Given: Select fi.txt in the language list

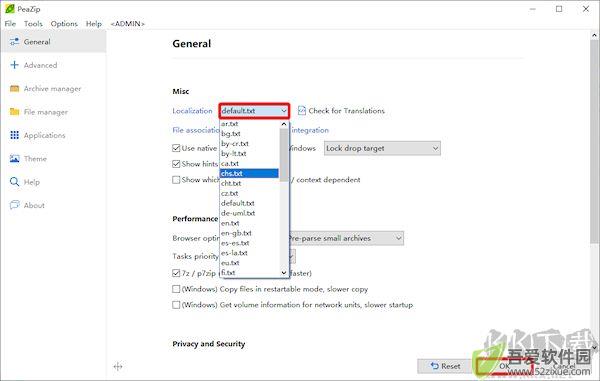Looking at the screenshot, I should [x=249, y=273].
